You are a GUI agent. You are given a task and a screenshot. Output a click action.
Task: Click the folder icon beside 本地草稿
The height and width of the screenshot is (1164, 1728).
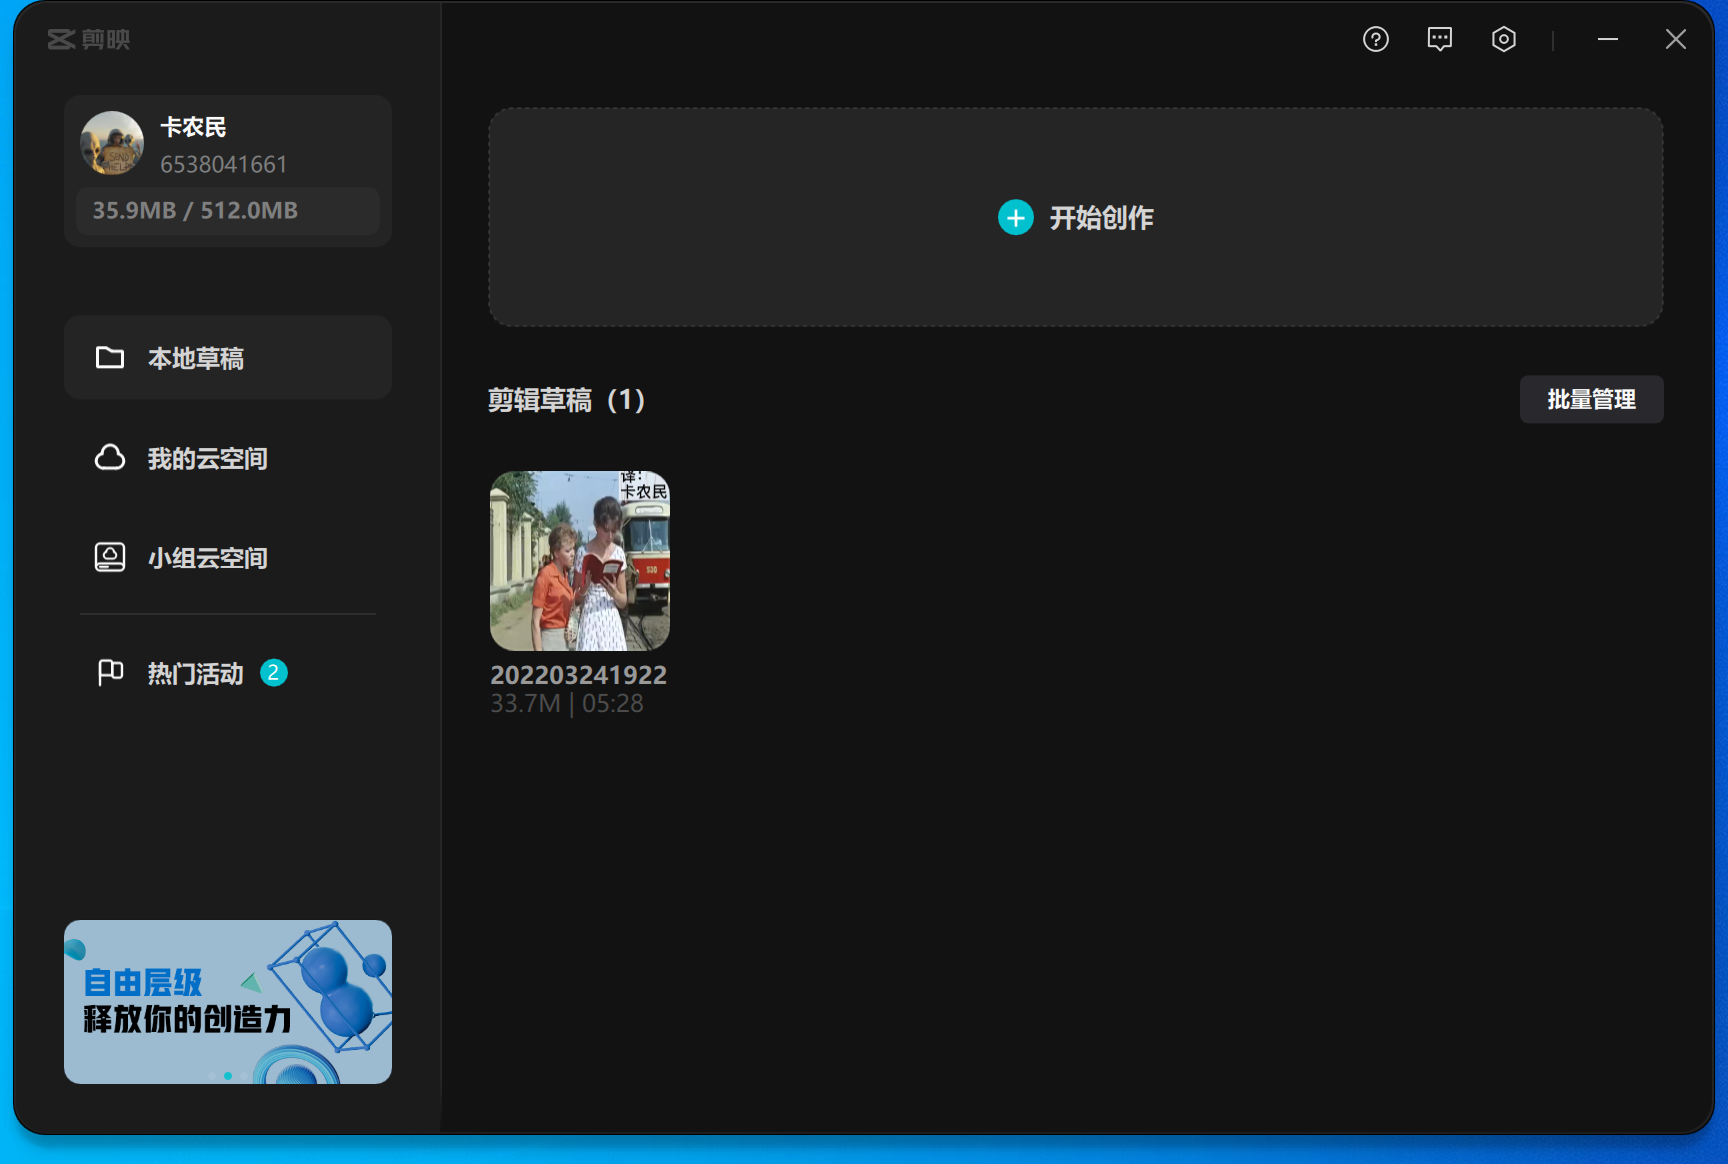point(110,358)
